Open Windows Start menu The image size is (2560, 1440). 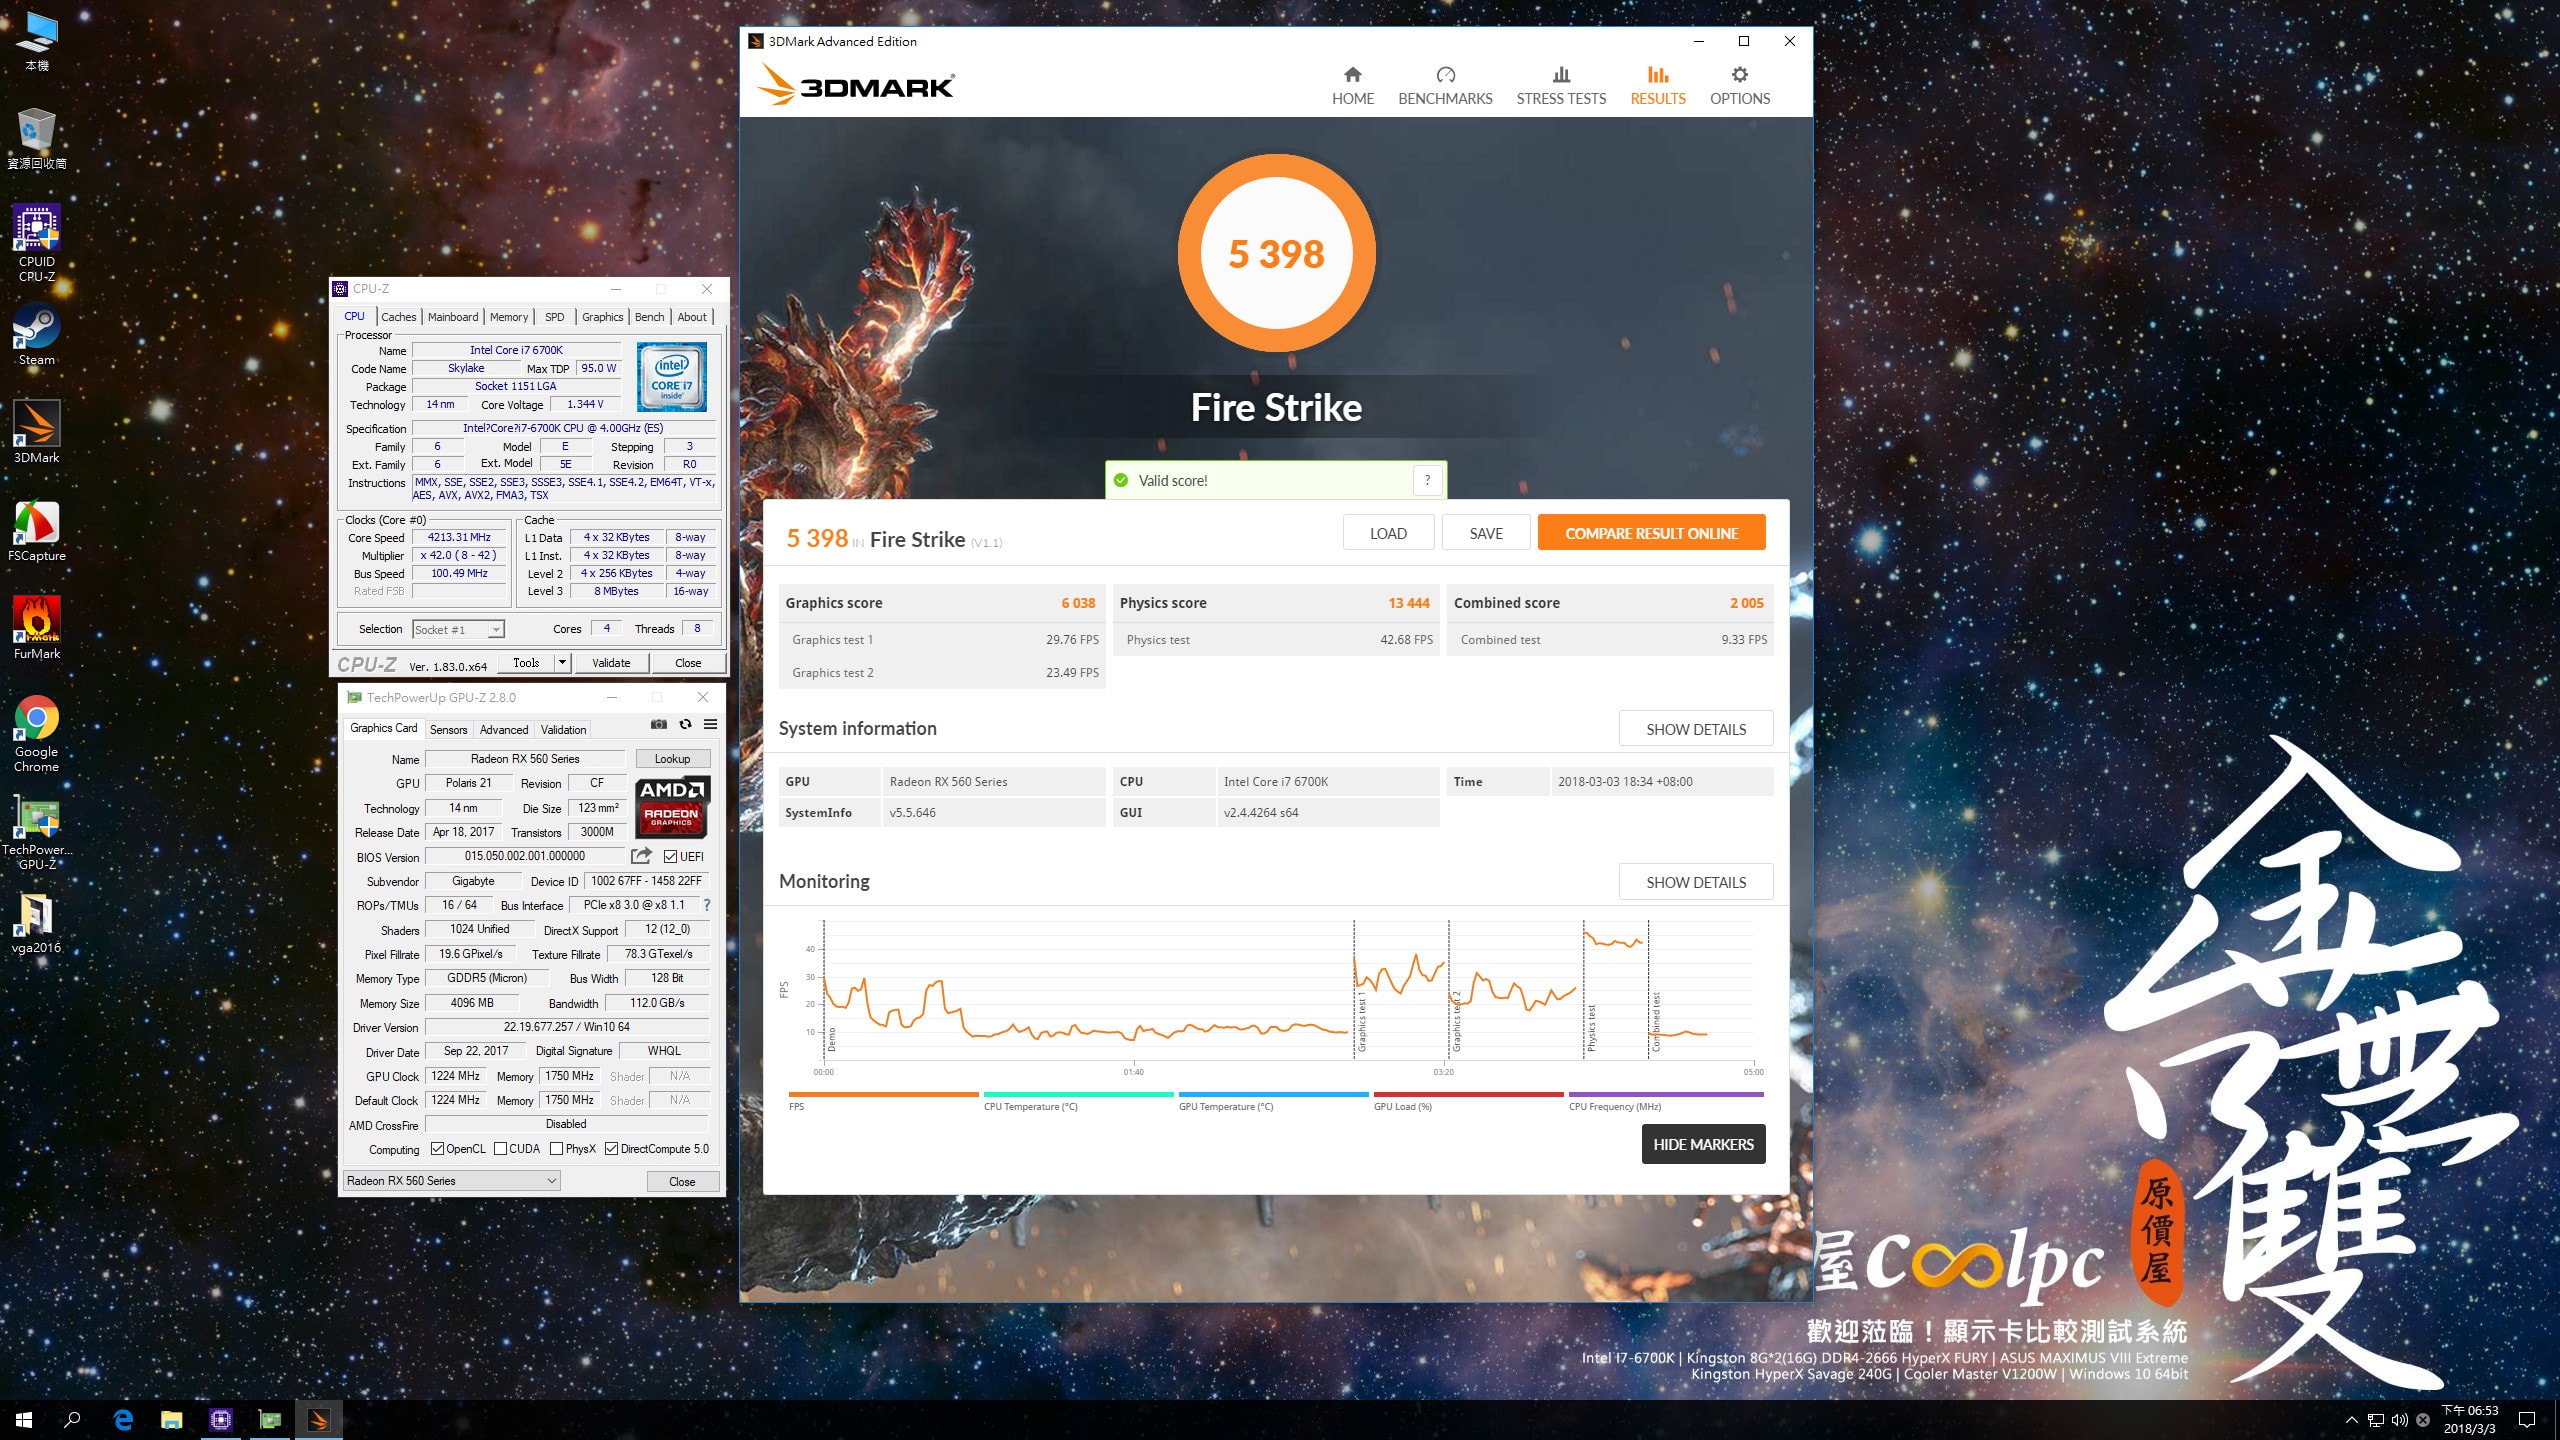pyautogui.click(x=24, y=1419)
